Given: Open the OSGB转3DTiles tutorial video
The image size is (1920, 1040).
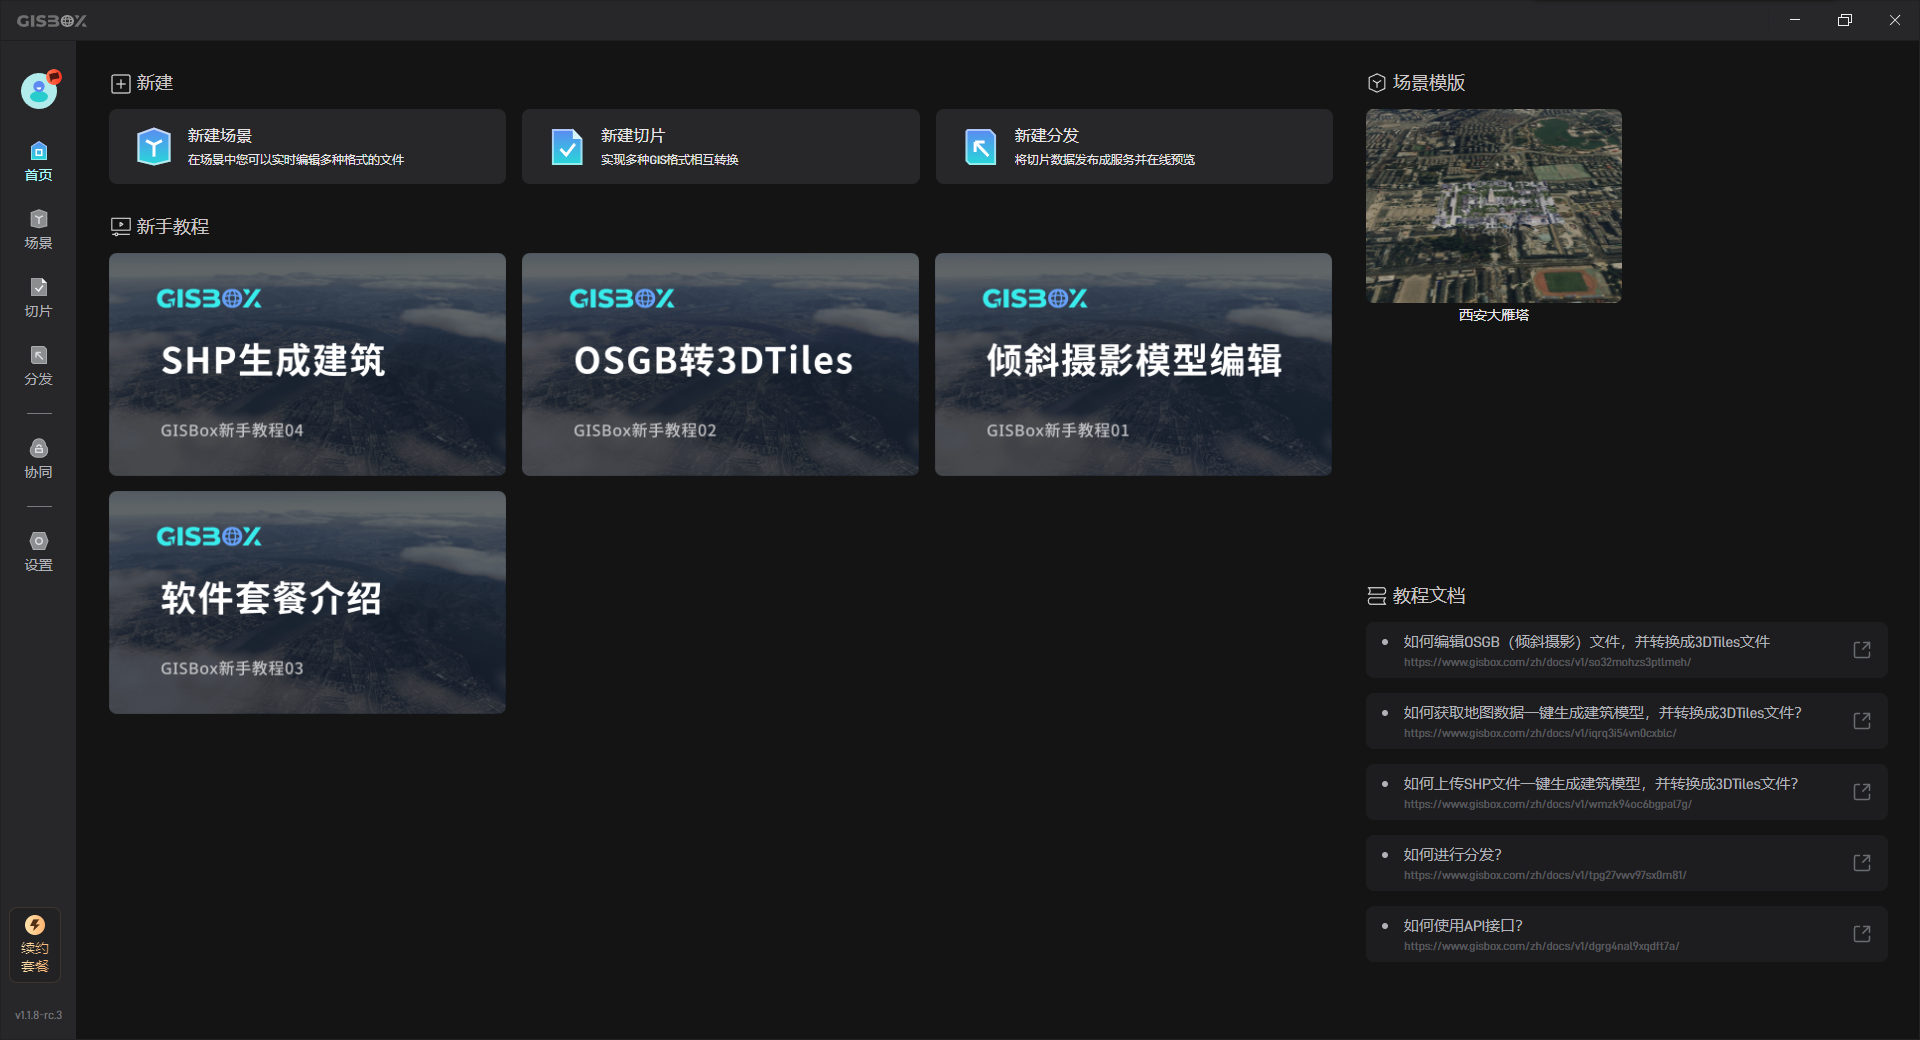Looking at the screenshot, I should (720, 364).
